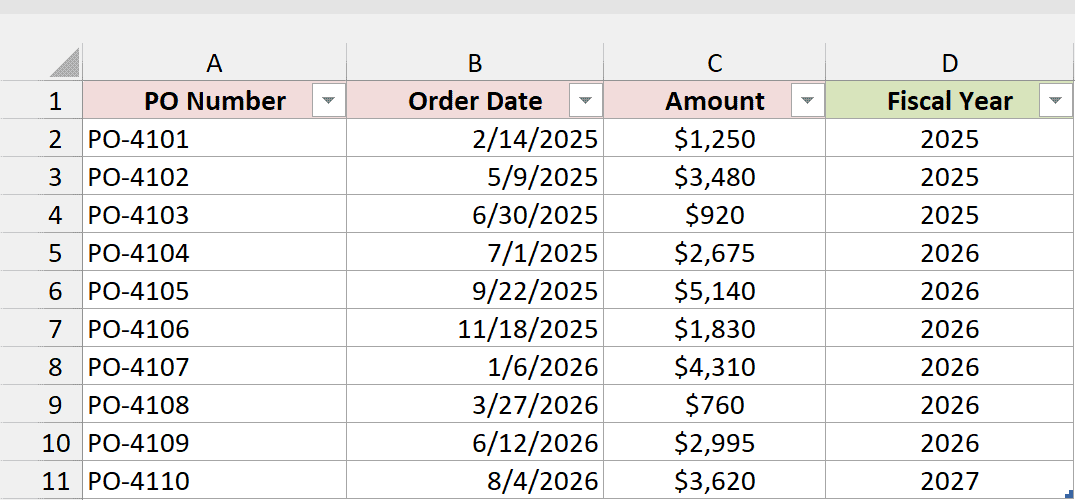Select the amount cell $3,480
Viewport: 1075px width, 500px height.
[714, 177]
